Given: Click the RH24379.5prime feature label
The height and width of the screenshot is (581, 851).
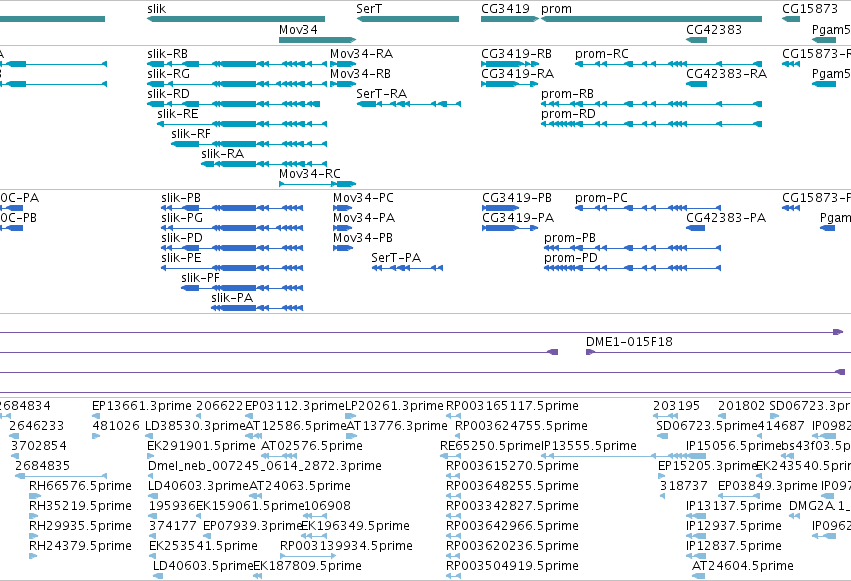Looking at the screenshot, I should point(80,546).
